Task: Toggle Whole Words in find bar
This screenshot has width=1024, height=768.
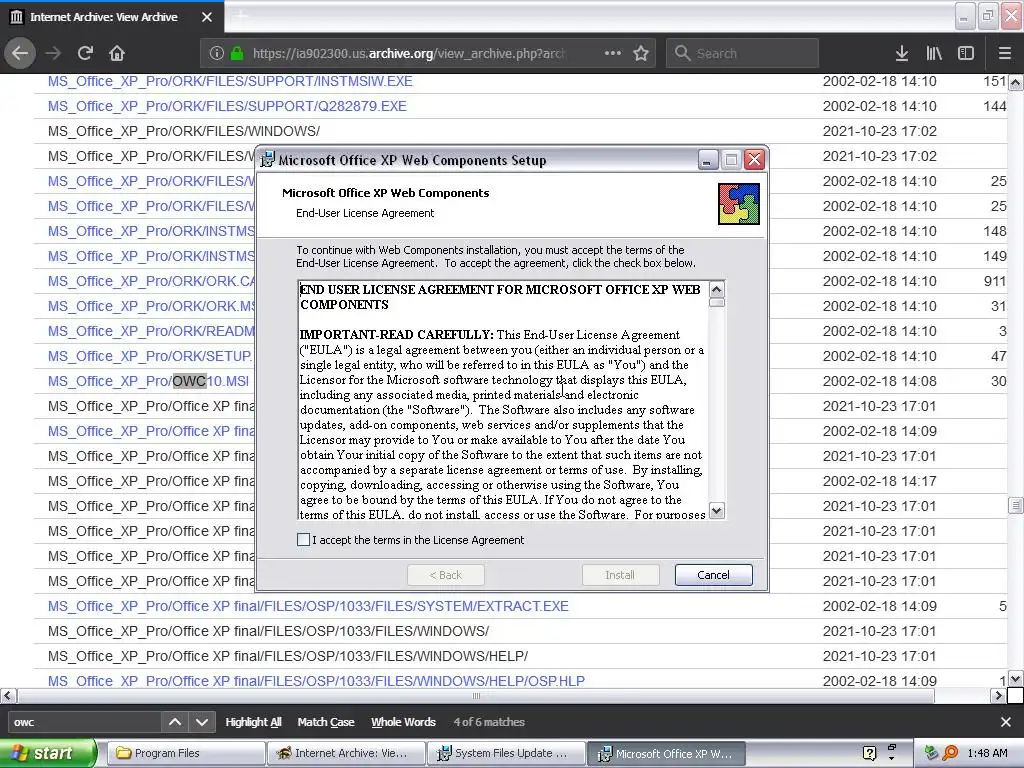Action: click(403, 722)
